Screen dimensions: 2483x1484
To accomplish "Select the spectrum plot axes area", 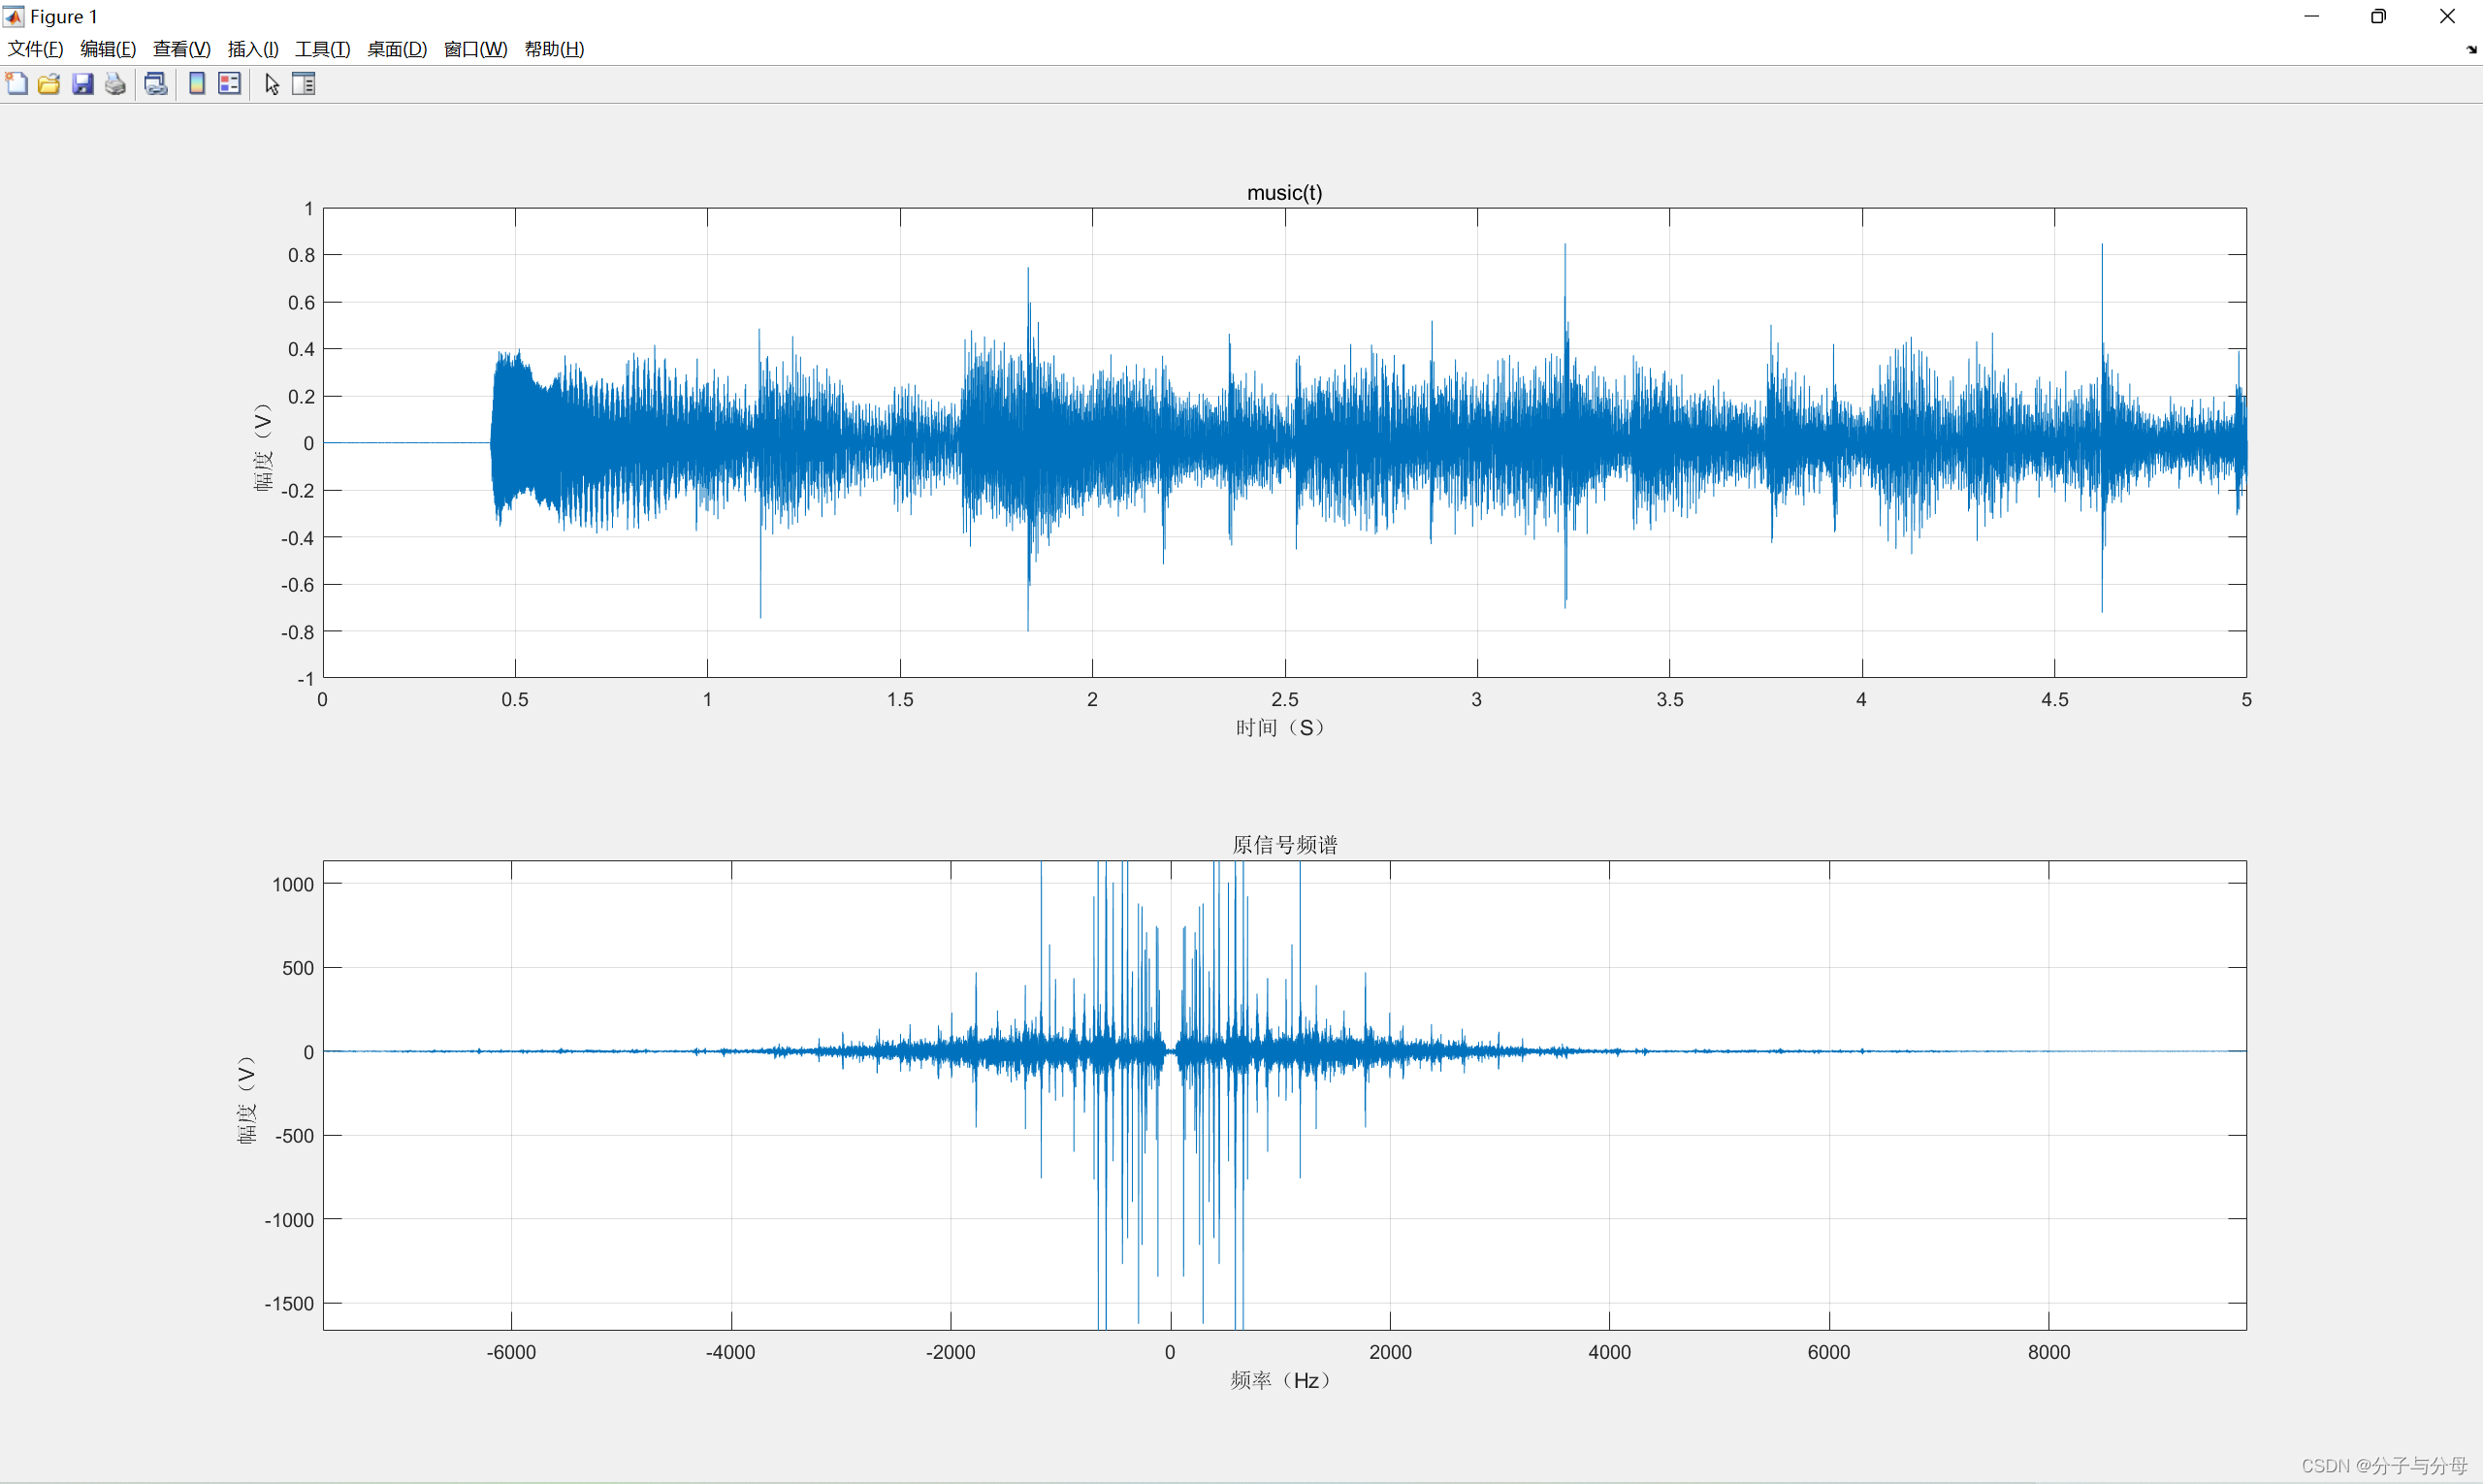I will 1284,1095.
